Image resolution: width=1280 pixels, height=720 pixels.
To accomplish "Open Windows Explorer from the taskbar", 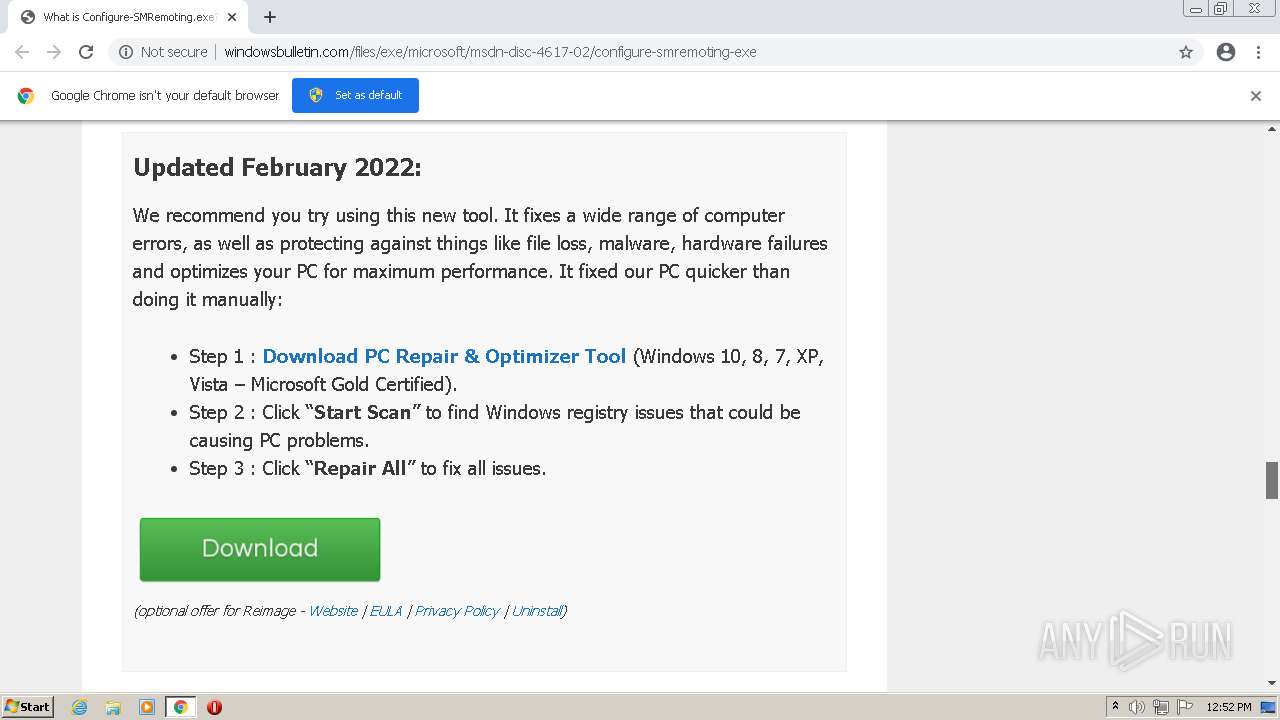I will [x=113, y=707].
